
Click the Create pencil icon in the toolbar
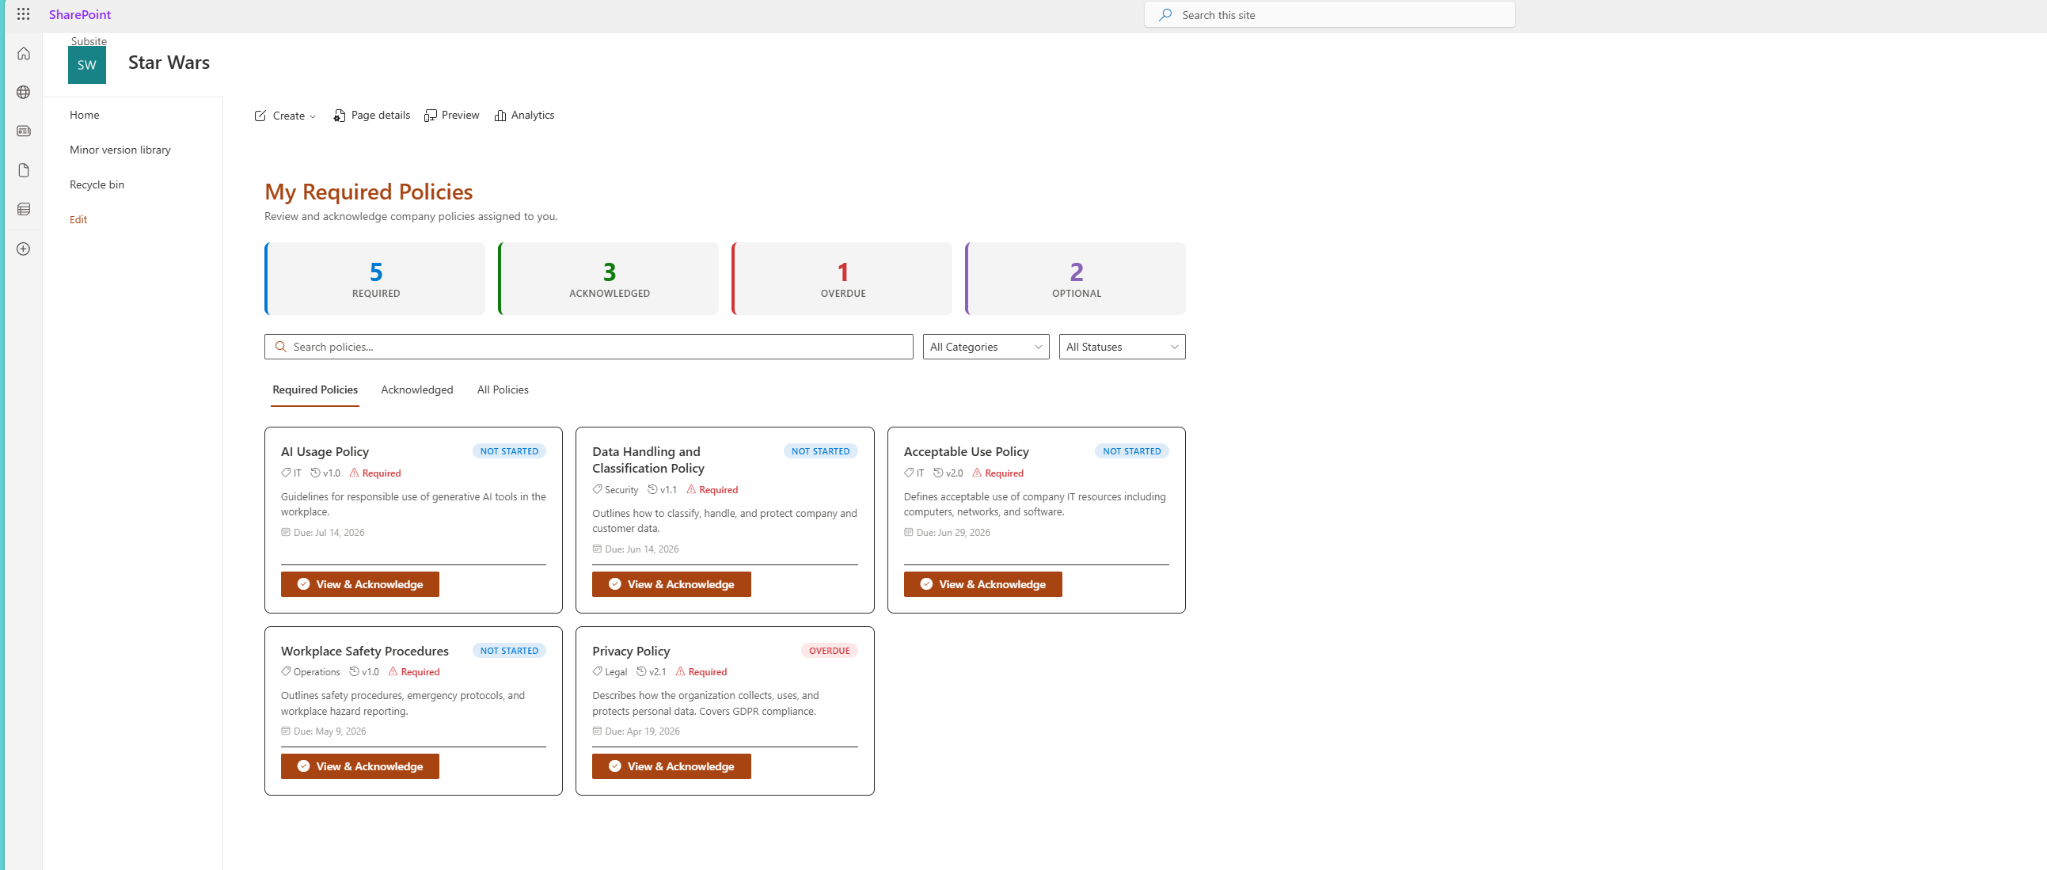click(260, 116)
